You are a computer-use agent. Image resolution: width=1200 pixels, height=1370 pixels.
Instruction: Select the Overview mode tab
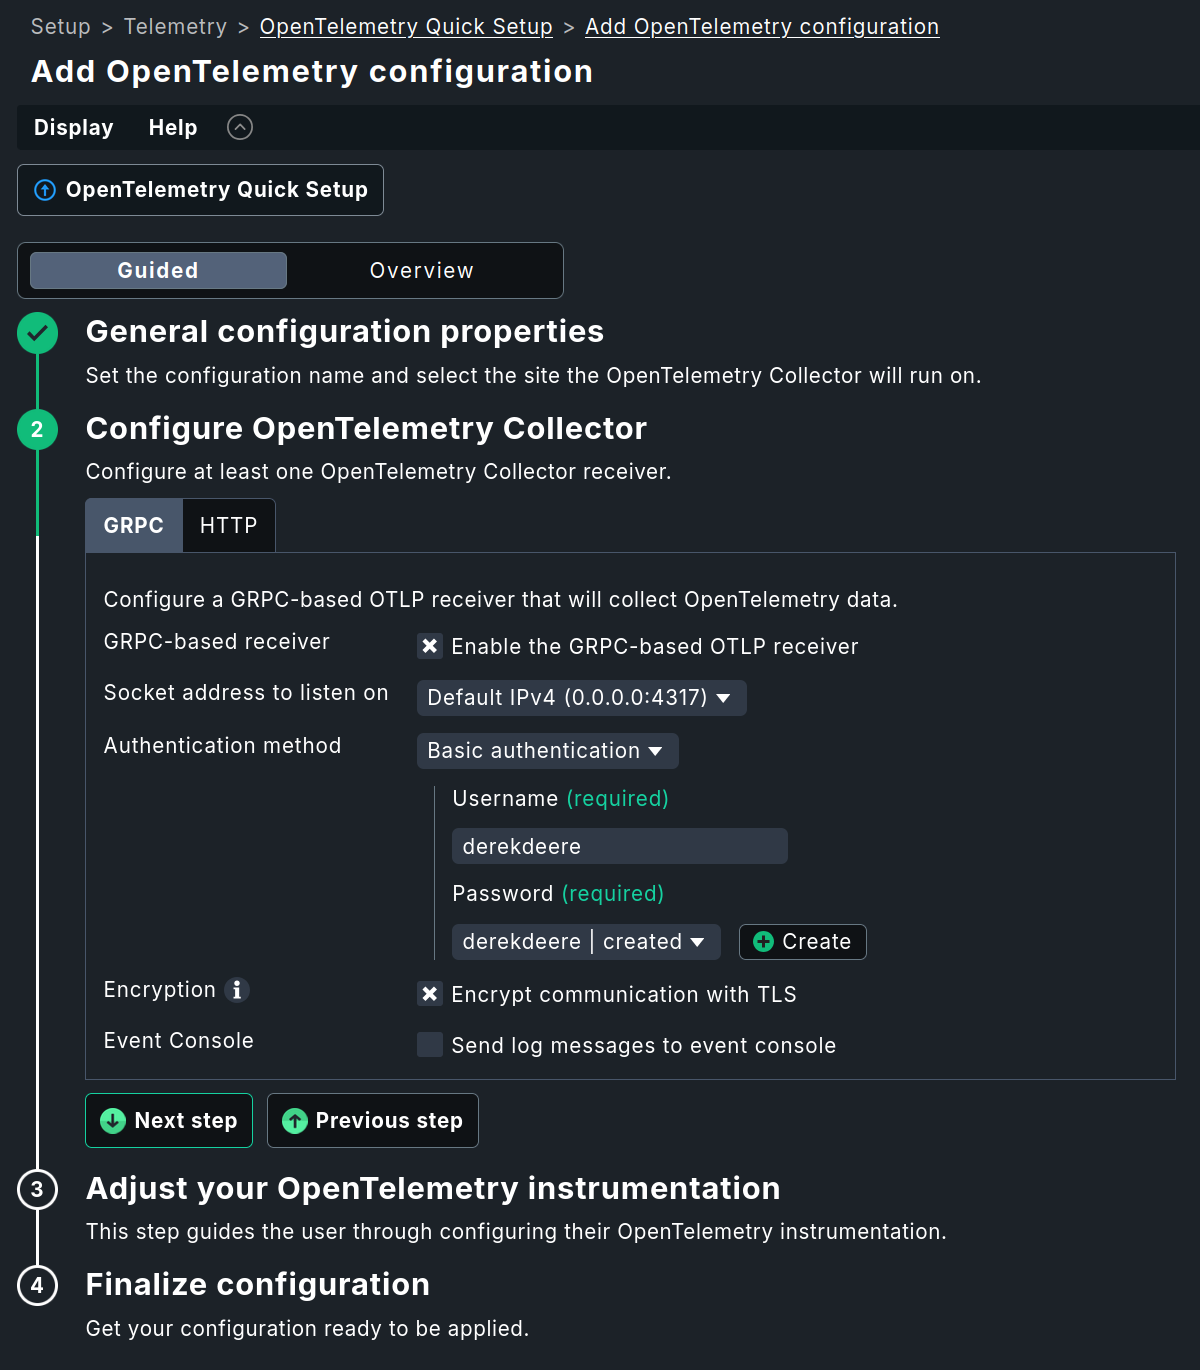point(422,271)
